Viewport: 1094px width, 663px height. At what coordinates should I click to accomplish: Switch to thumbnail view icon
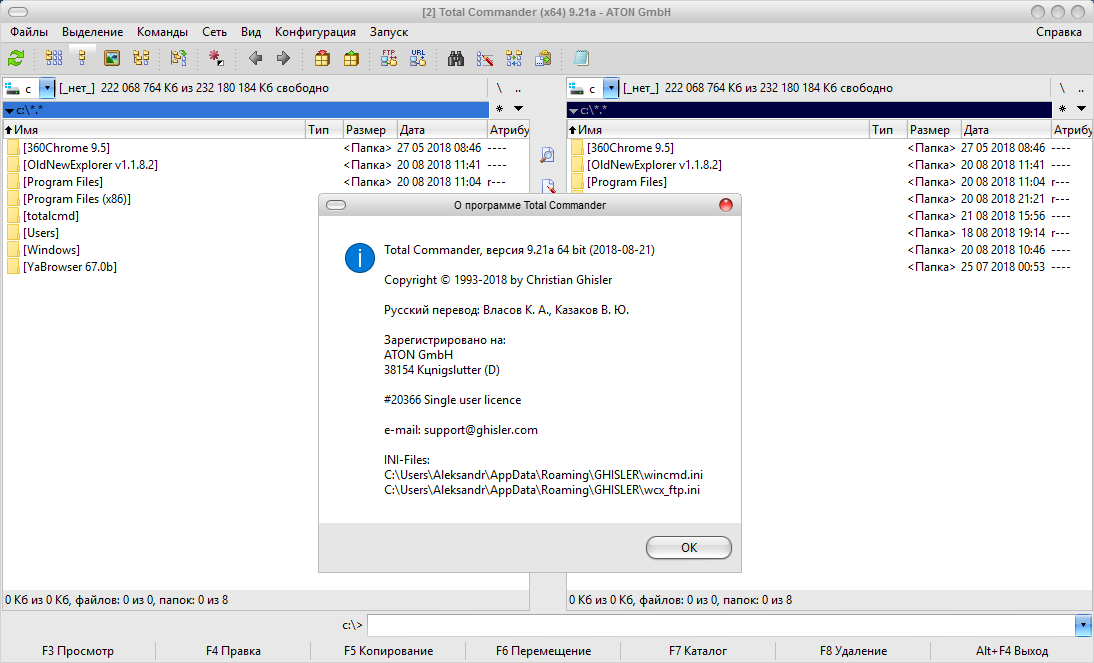(x=112, y=58)
